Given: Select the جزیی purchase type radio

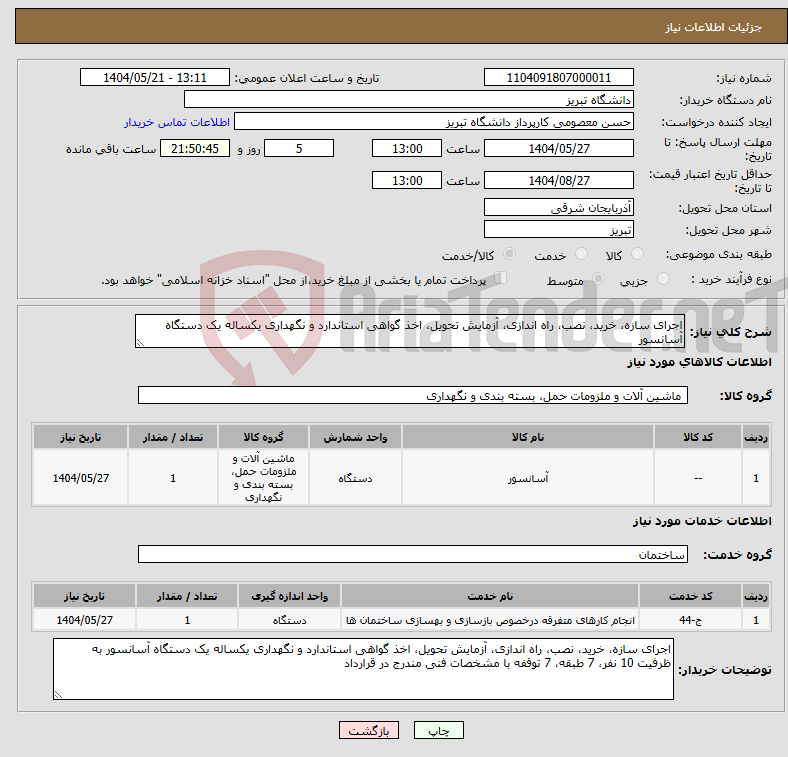Looking at the screenshot, I should 663,278.
